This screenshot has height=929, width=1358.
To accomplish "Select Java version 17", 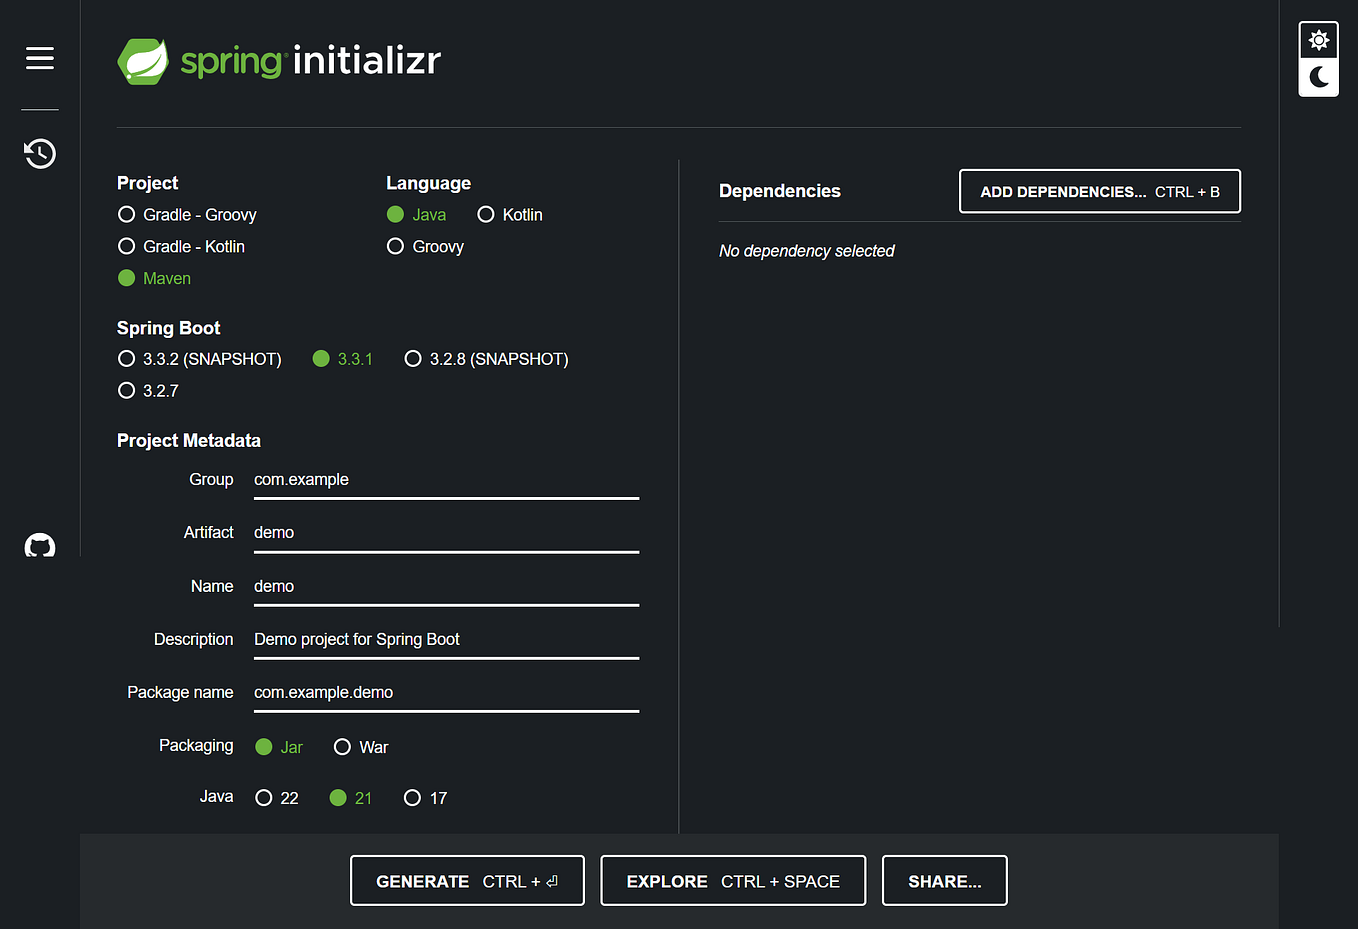I will tap(425, 798).
